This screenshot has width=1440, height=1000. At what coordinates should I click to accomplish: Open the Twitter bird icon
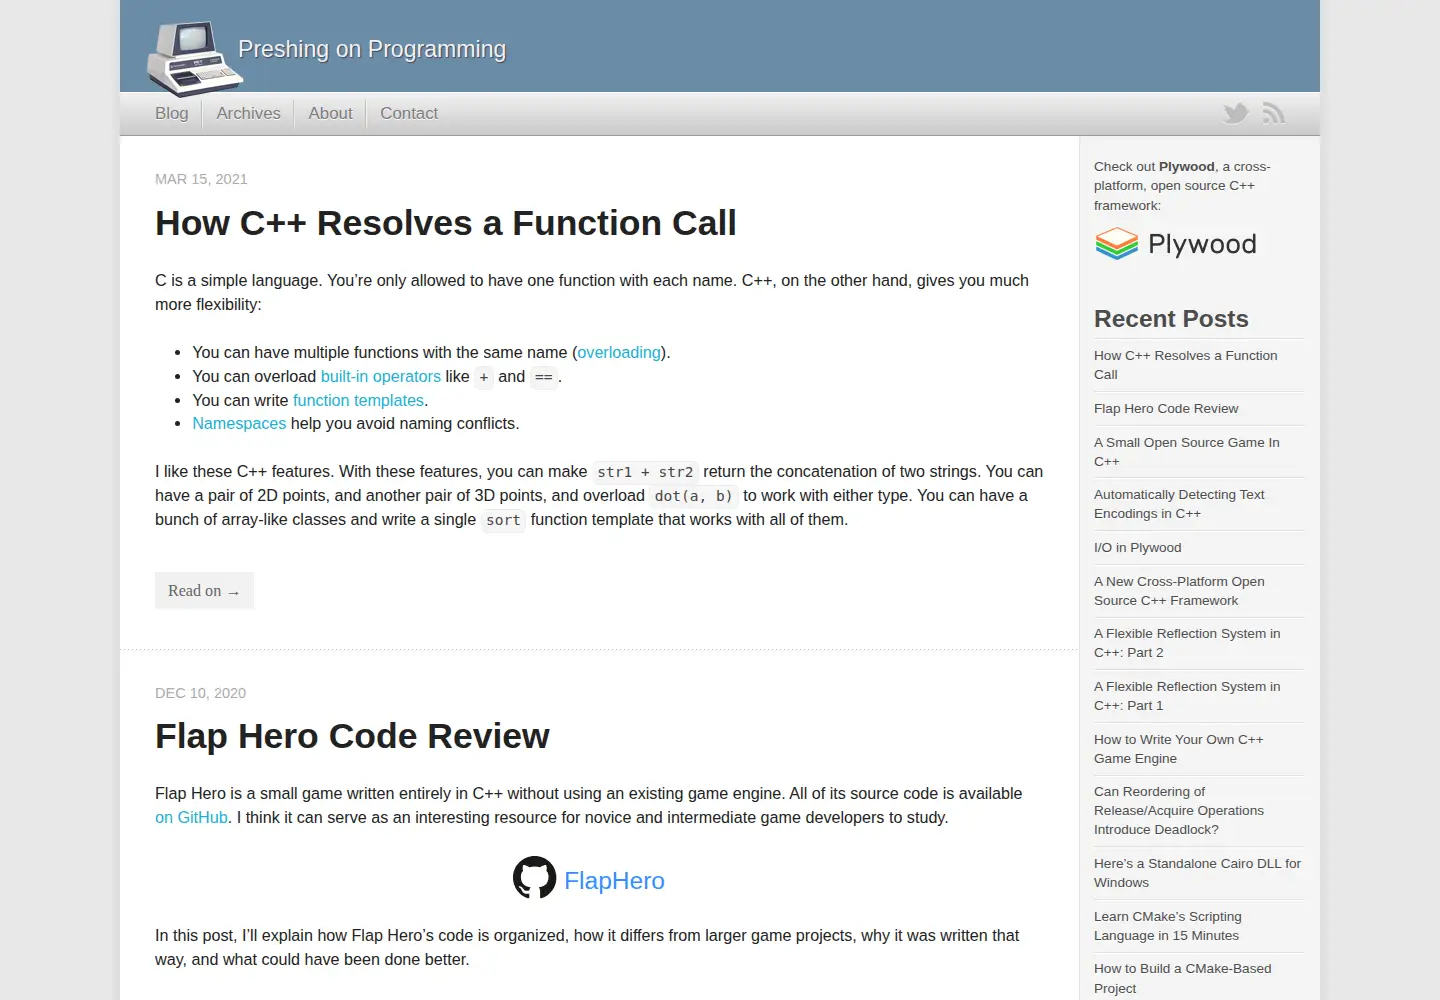click(x=1236, y=113)
